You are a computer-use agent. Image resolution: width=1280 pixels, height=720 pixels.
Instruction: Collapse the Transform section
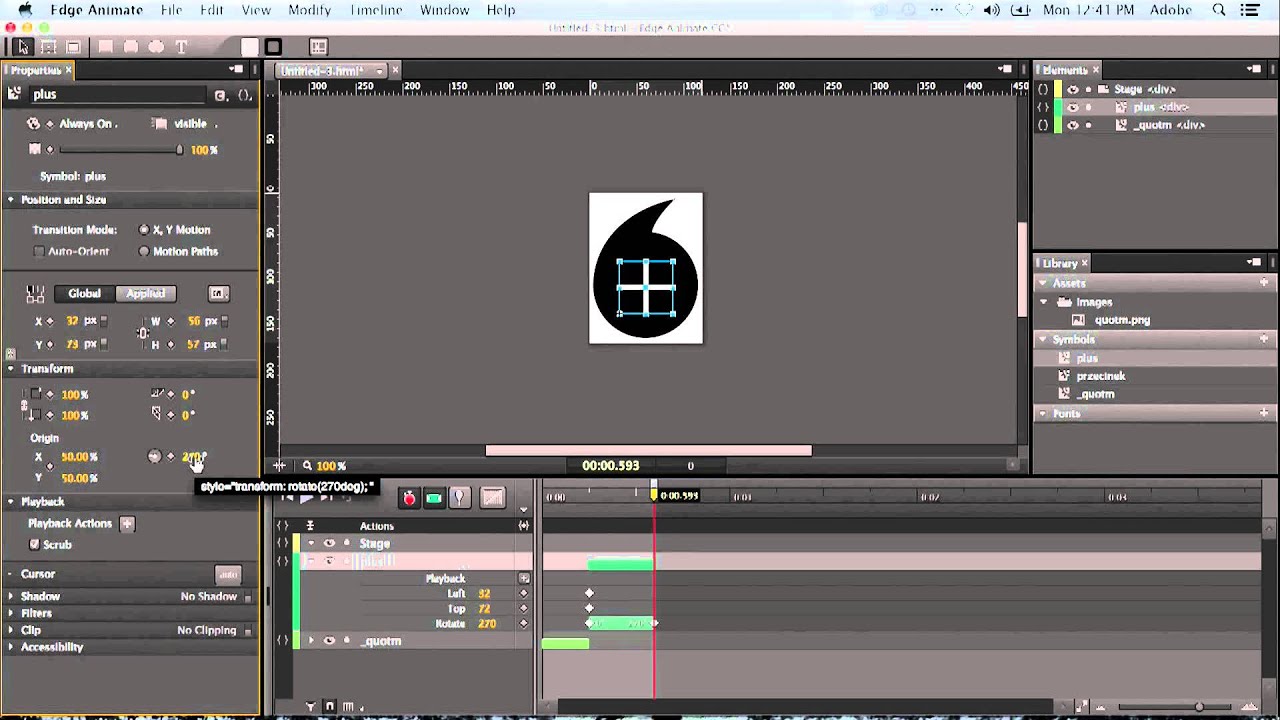[11, 369]
